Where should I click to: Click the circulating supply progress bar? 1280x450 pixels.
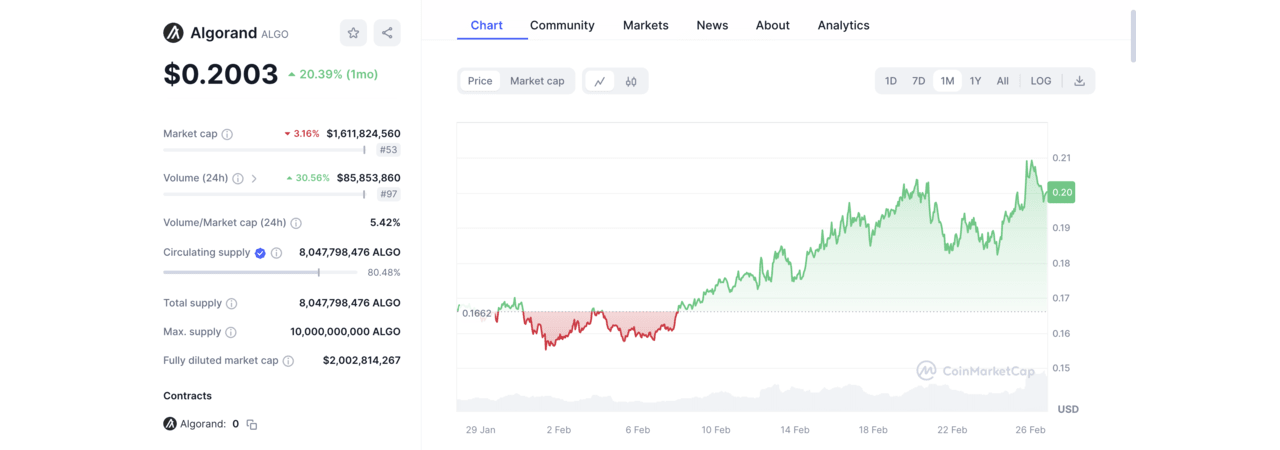coord(260,272)
